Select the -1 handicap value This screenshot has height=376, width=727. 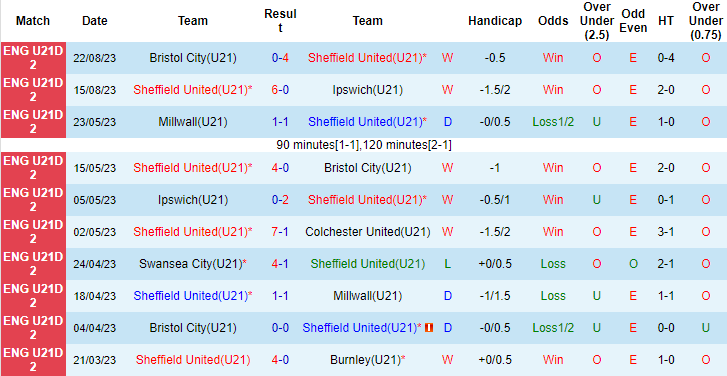pos(495,167)
